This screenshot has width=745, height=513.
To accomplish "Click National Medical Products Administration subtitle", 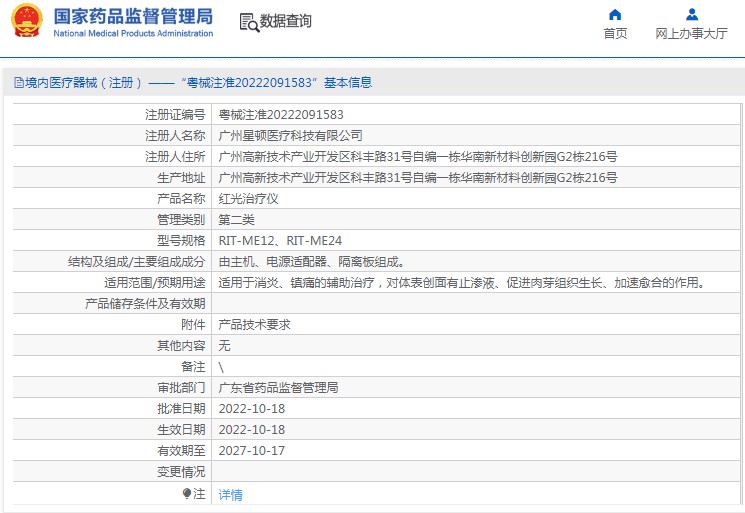I will click(133, 33).
